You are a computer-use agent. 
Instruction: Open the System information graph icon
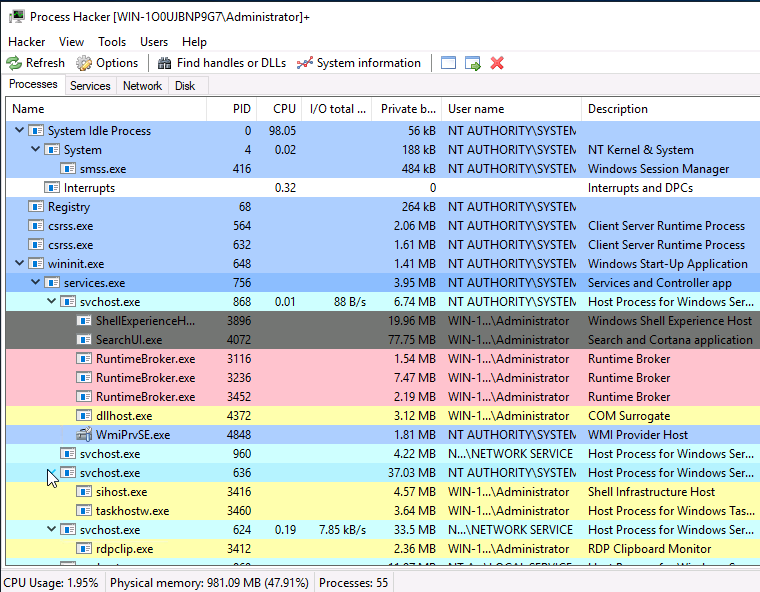pyautogui.click(x=304, y=63)
